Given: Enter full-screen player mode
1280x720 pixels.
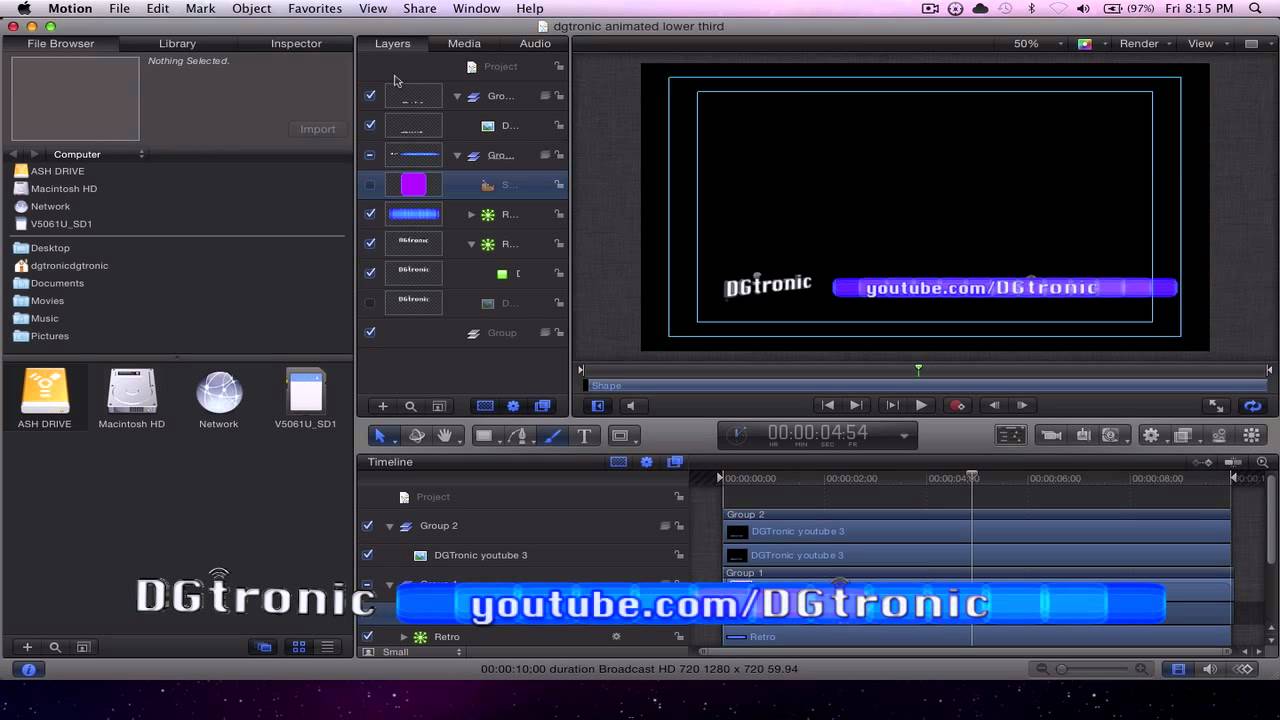Looking at the screenshot, I should (x=1216, y=405).
